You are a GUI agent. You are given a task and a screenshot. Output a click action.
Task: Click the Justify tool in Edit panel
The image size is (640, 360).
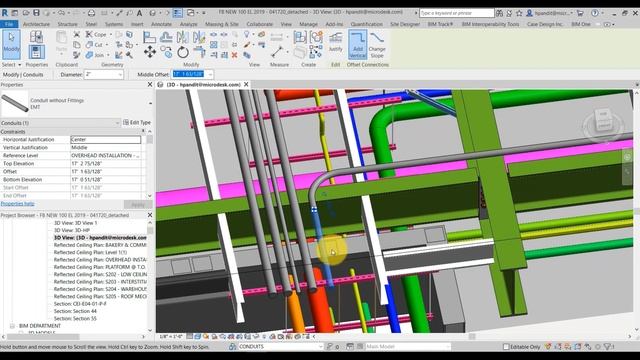[336, 42]
